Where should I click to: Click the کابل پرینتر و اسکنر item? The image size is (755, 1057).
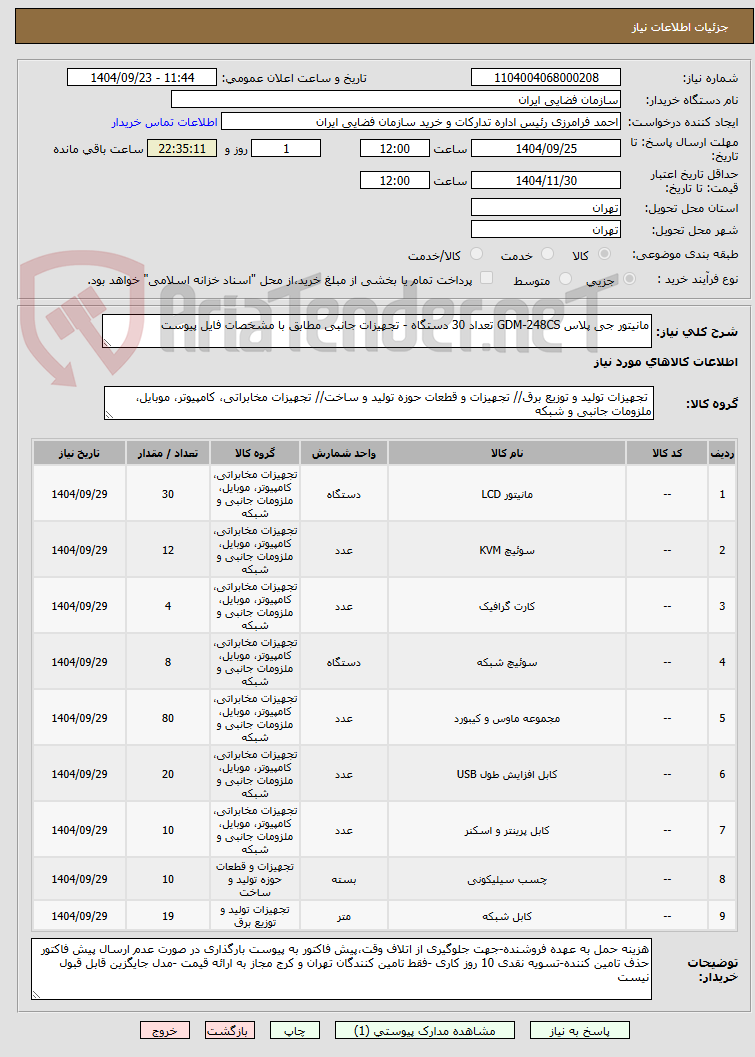point(507,830)
